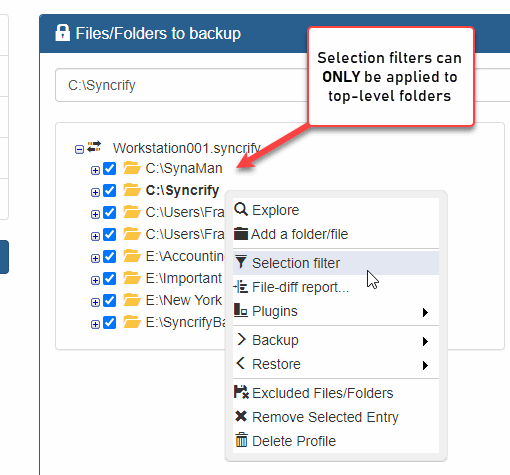Click the sync arrows icon beside Workstation001.syncrify
The height and width of the screenshot is (475, 510).
(94, 147)
